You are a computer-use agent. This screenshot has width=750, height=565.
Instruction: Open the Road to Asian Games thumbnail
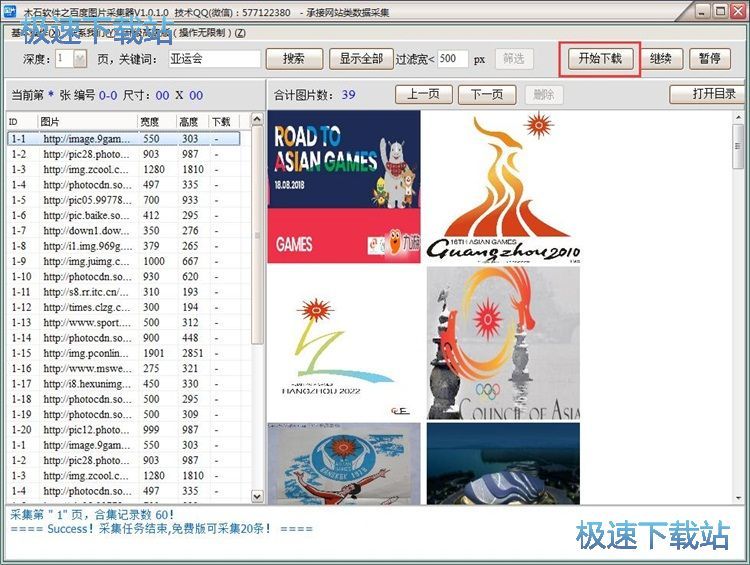(x=344, y=187)
